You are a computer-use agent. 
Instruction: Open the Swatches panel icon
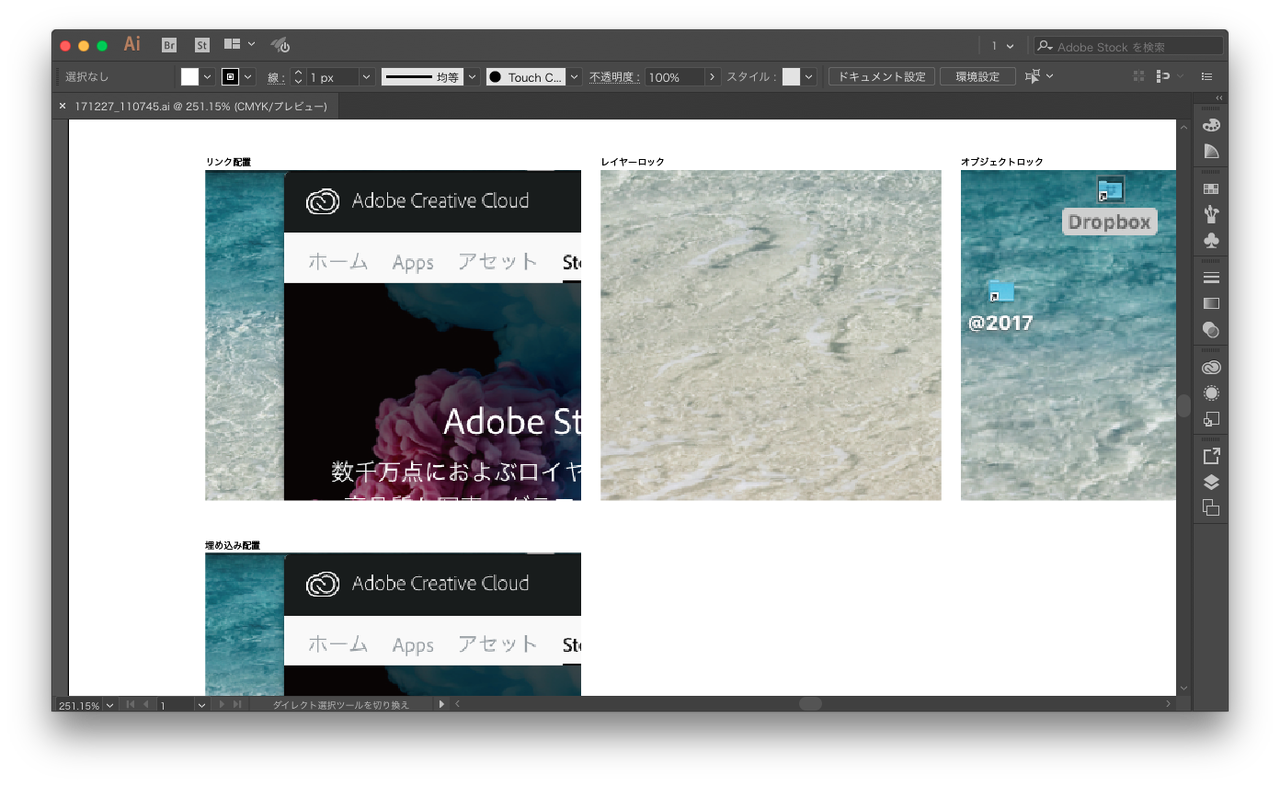[x=1211, y=189]
